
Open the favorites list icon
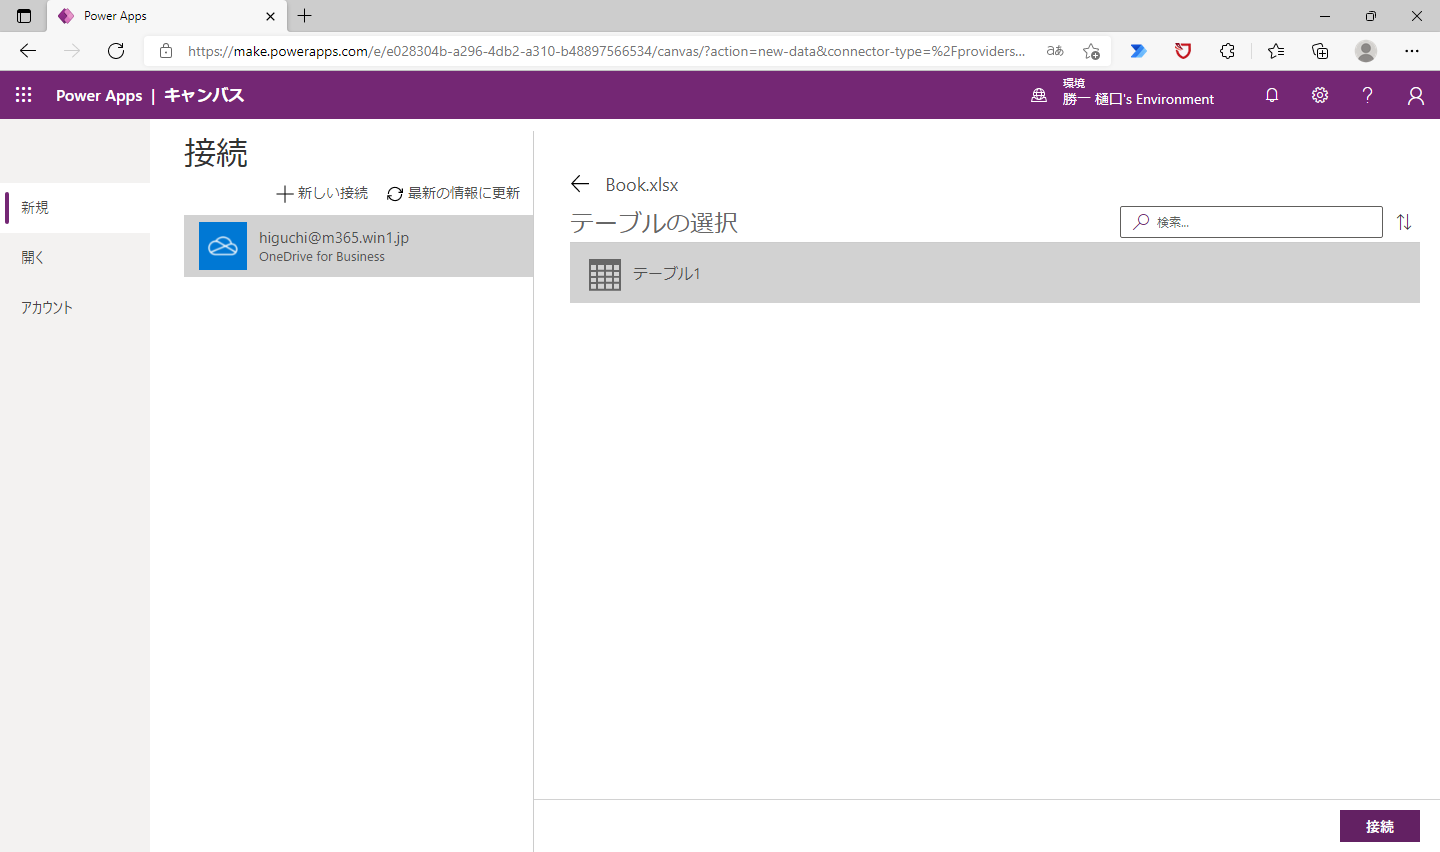[1276, 51]
